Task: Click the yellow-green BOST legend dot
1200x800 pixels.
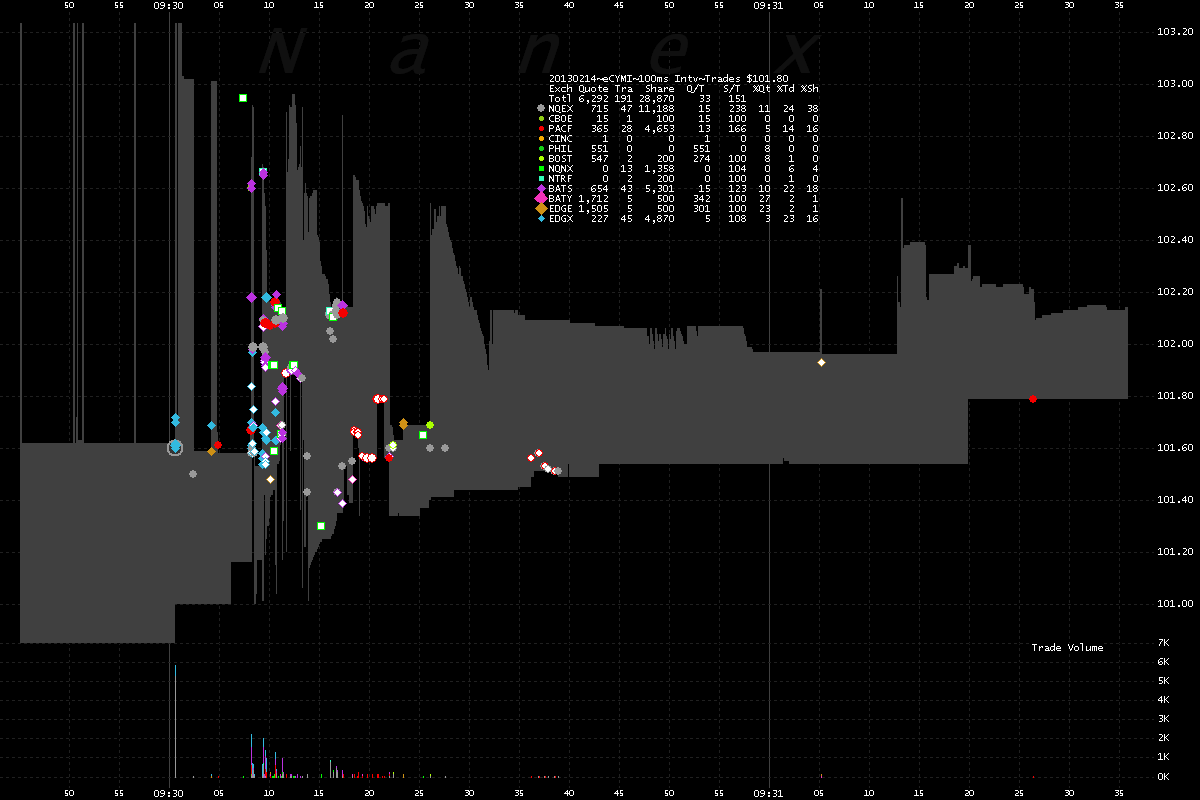Action: coord(541,158)
